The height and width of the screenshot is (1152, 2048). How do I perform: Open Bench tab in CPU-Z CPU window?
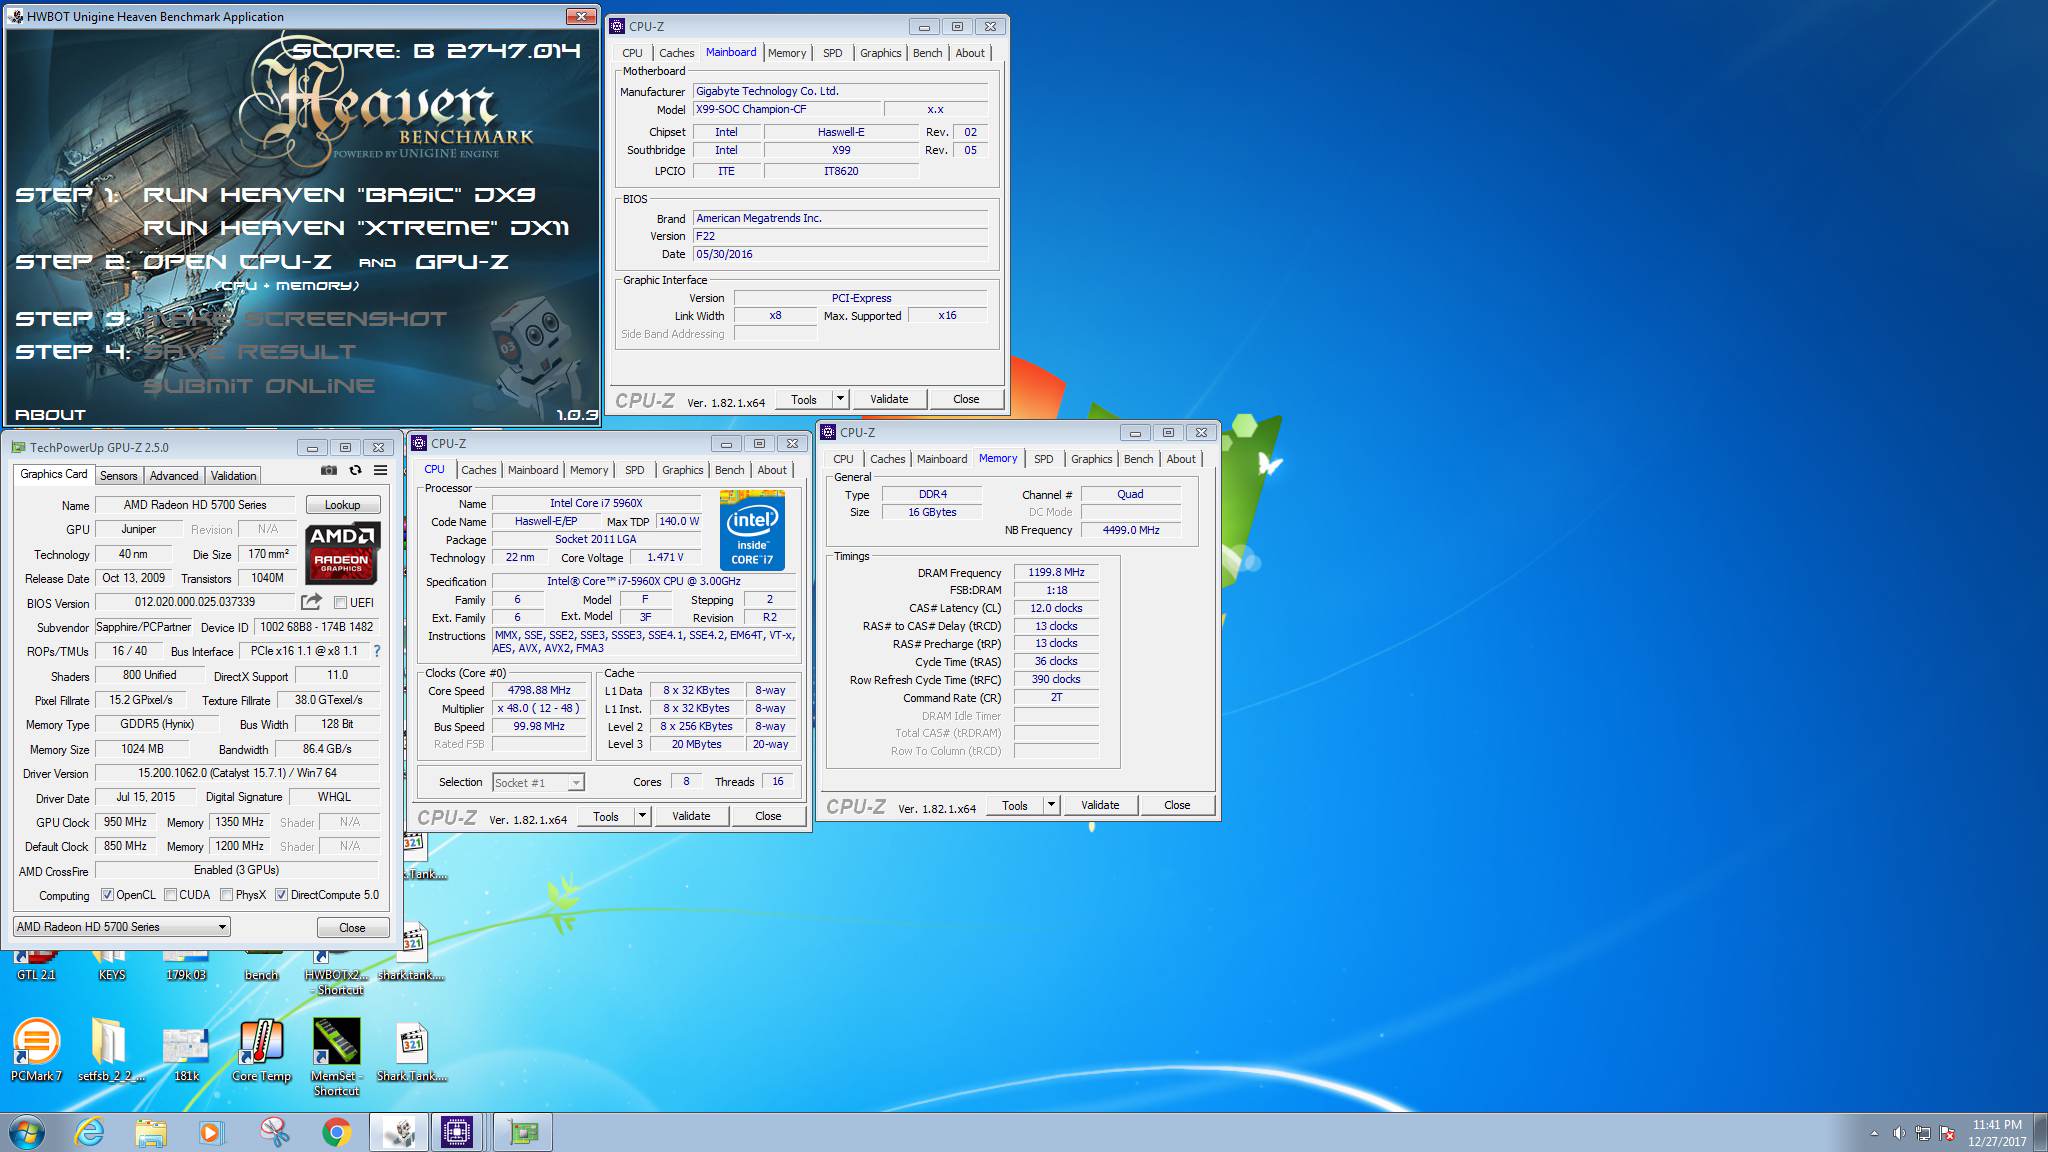click(x=729, y=470)
